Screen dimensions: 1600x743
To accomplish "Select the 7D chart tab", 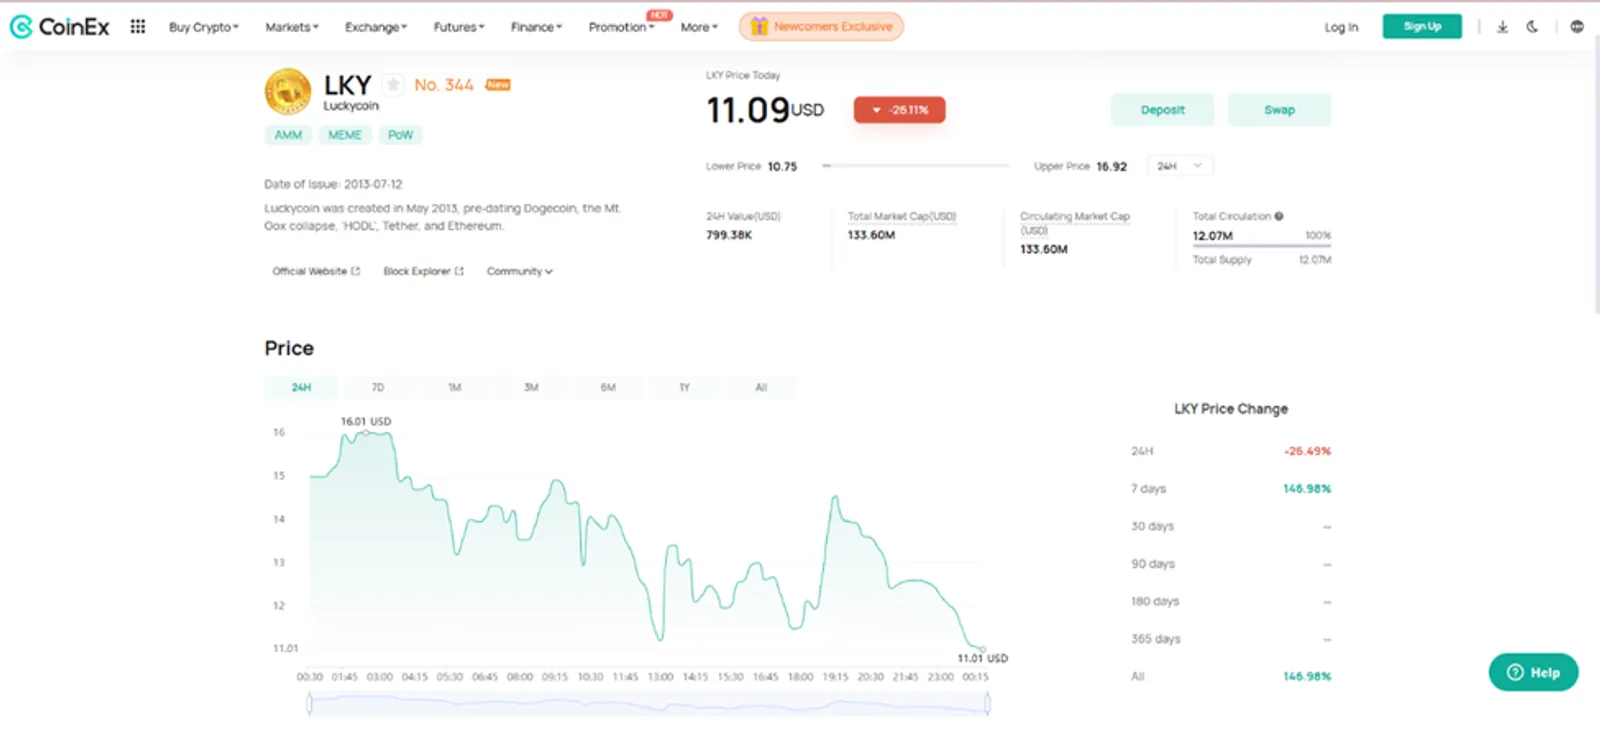I will coord(378,387).
